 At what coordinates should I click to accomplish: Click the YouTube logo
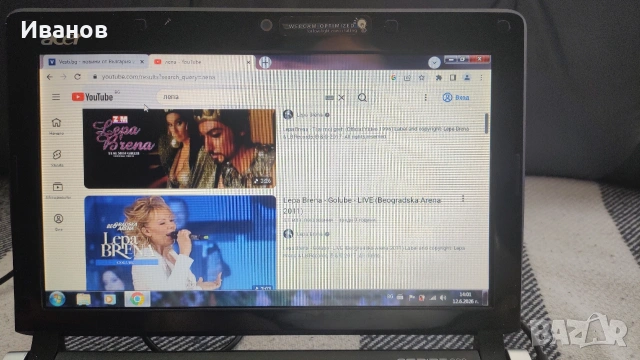[x=93, y=97]
